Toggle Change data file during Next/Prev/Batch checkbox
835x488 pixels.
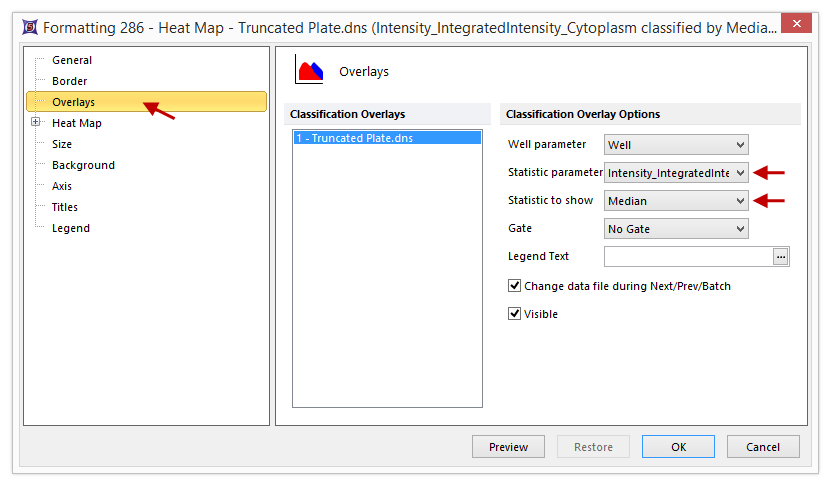coord(515,286)
